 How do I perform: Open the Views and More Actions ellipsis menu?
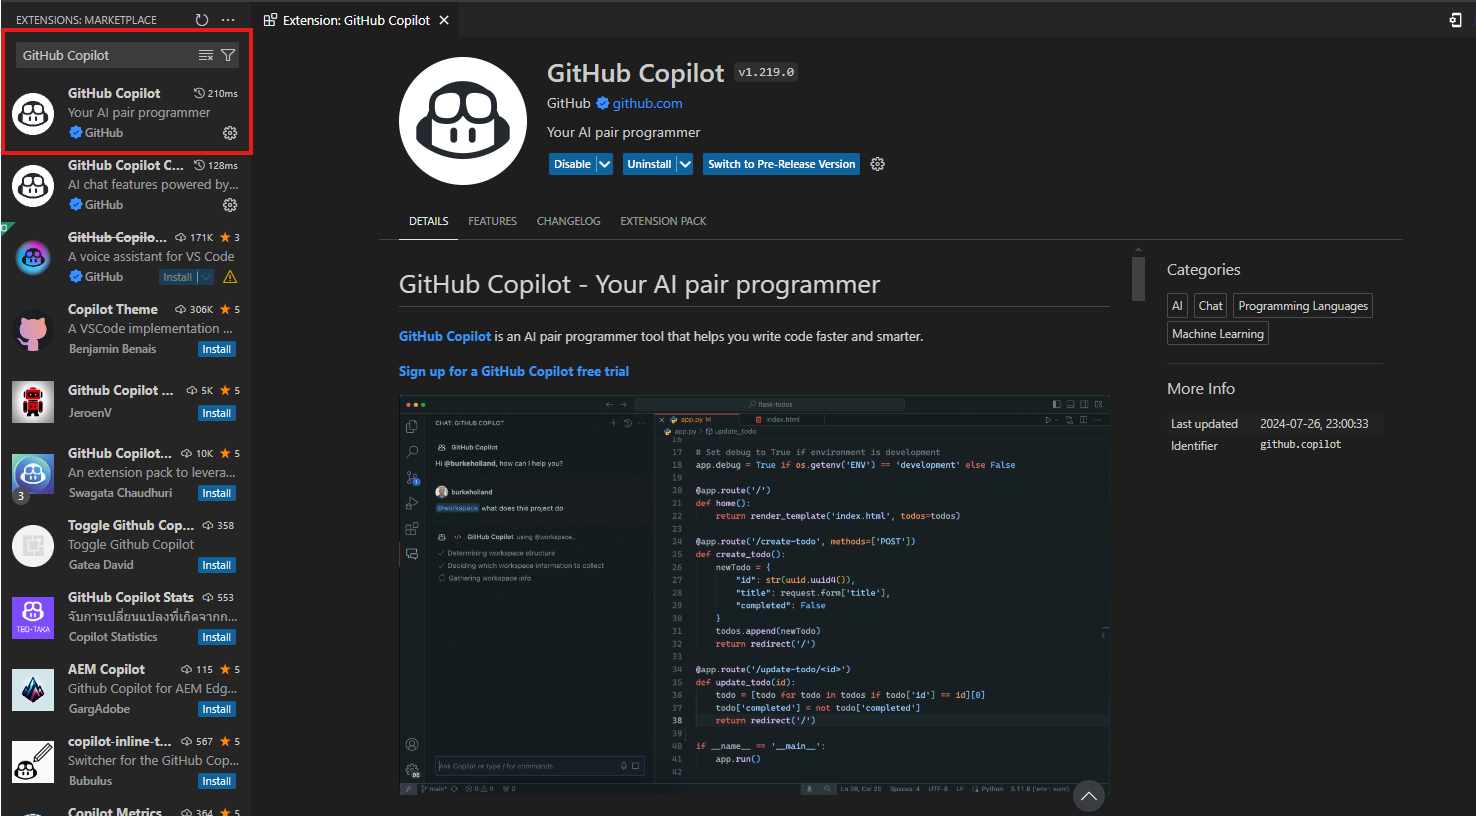[x=228, y=20]
